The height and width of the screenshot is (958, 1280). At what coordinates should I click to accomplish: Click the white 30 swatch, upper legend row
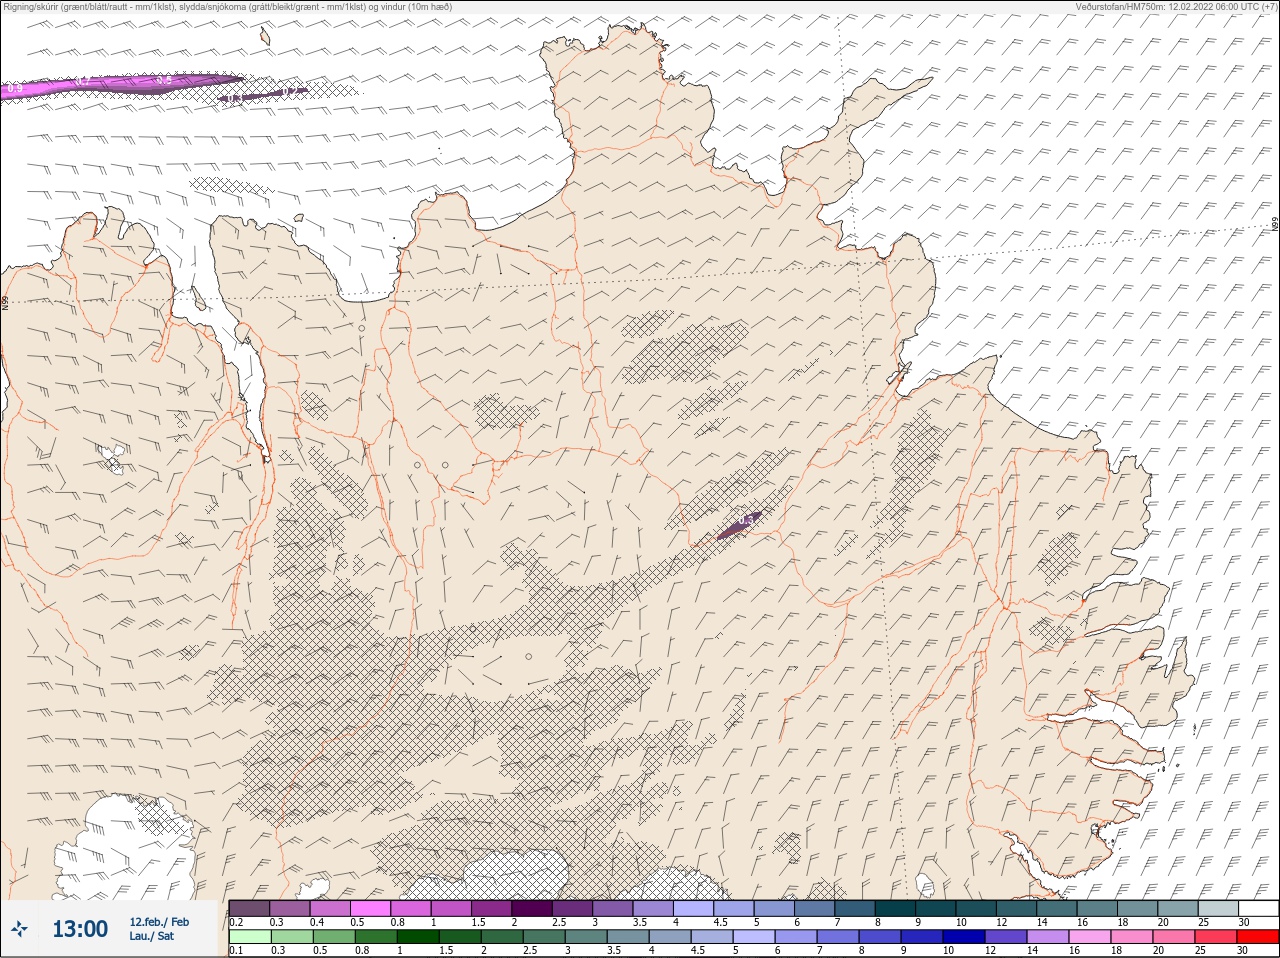pos(1258,908)
